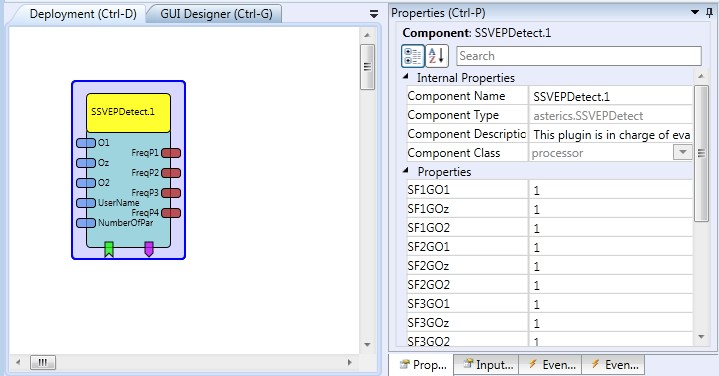
Task: Click the Component Description value field
Action: 611,134
